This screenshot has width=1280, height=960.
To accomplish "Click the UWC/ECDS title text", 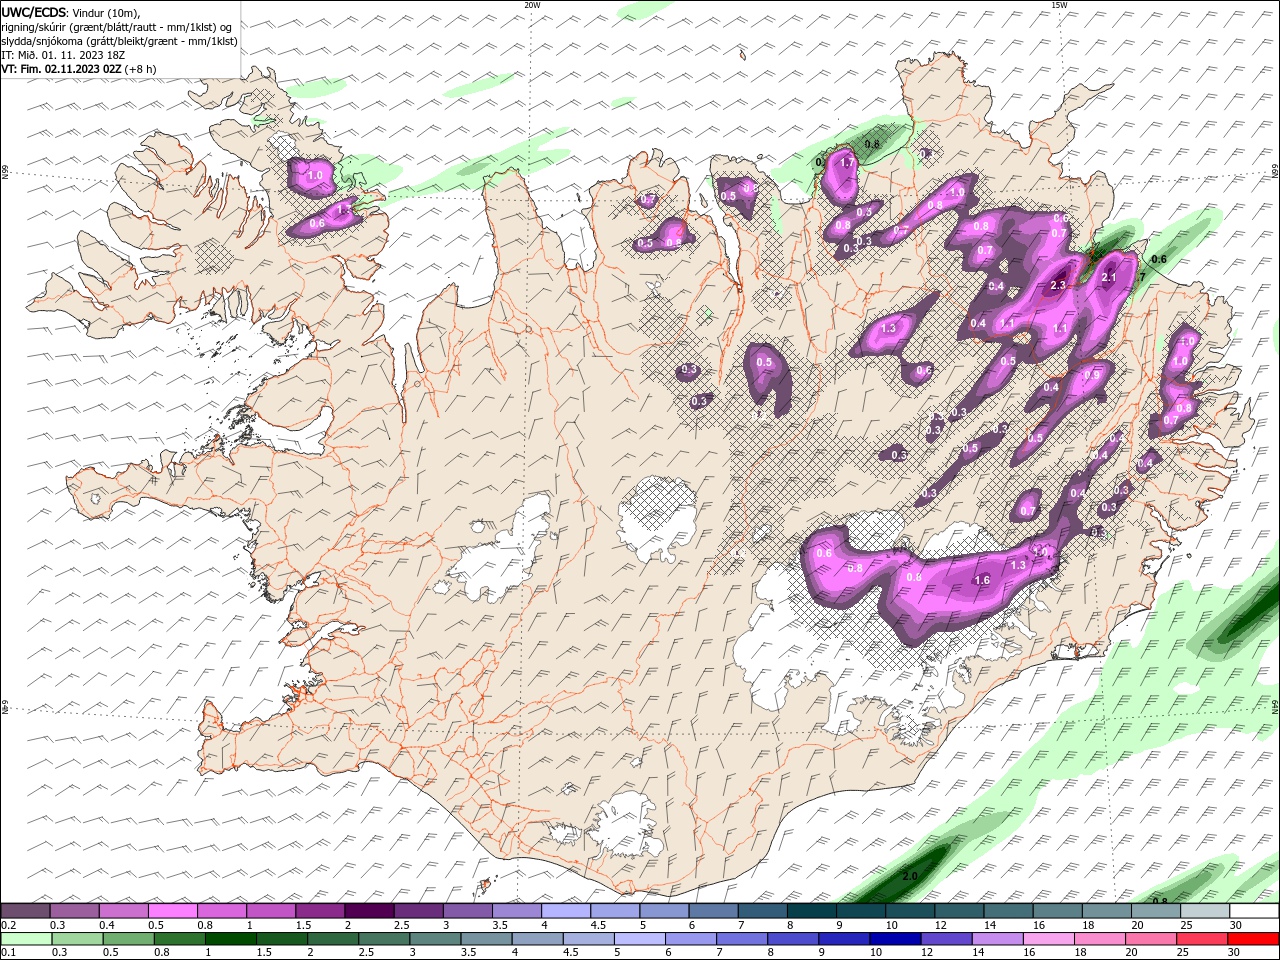I will (34, 12).
